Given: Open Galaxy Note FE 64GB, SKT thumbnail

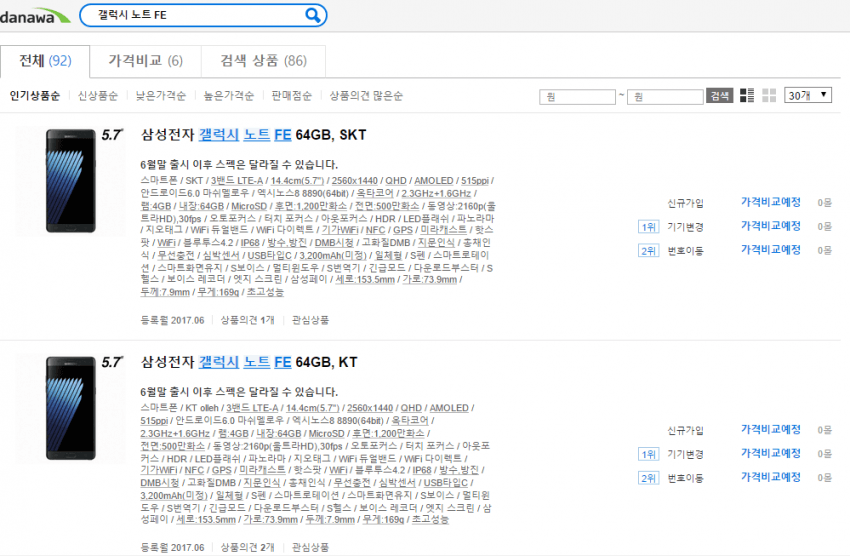Looking at the screenshot, I should coord(70,181).
